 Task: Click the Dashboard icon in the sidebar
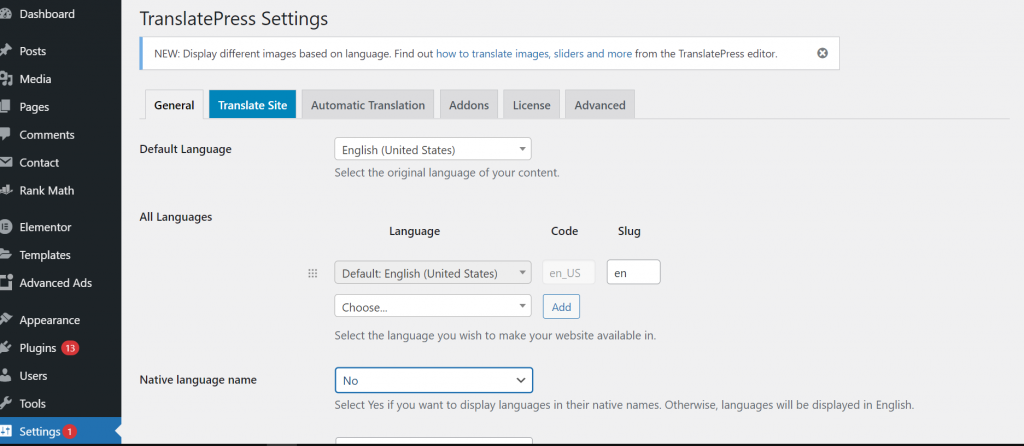(x=5, y=14)
